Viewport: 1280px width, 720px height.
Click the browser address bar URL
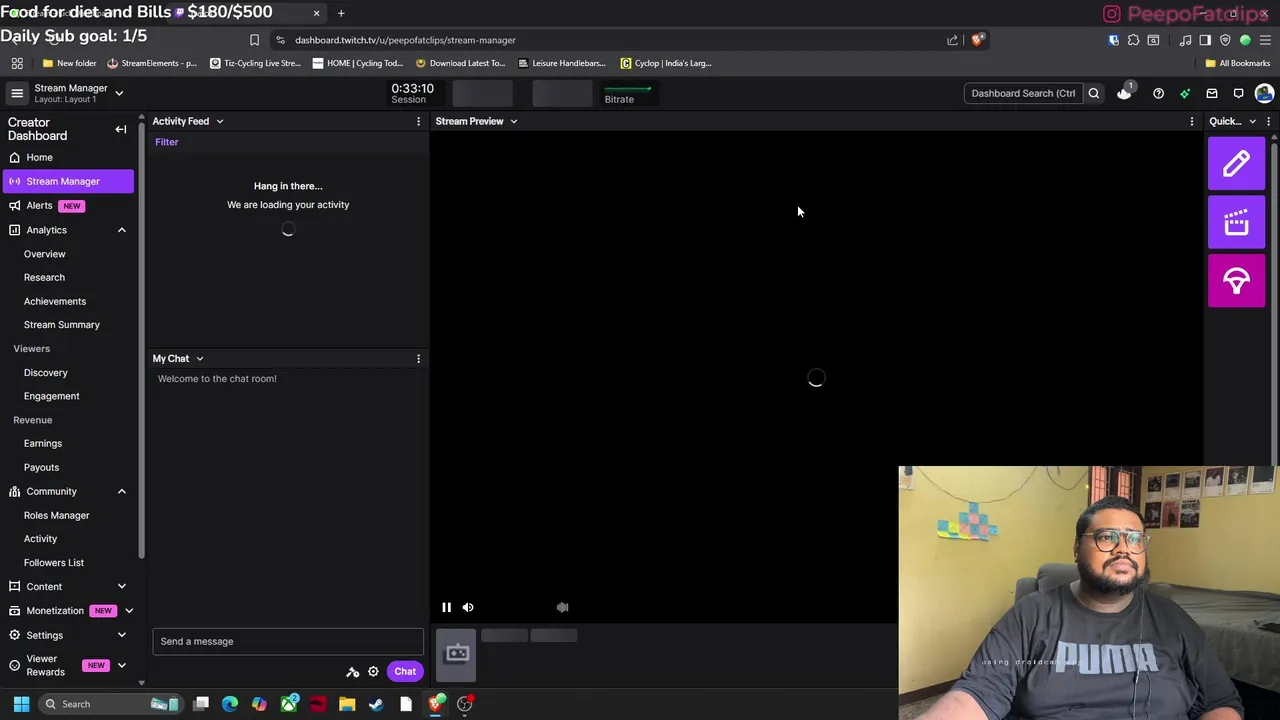[x=405, y=40]
